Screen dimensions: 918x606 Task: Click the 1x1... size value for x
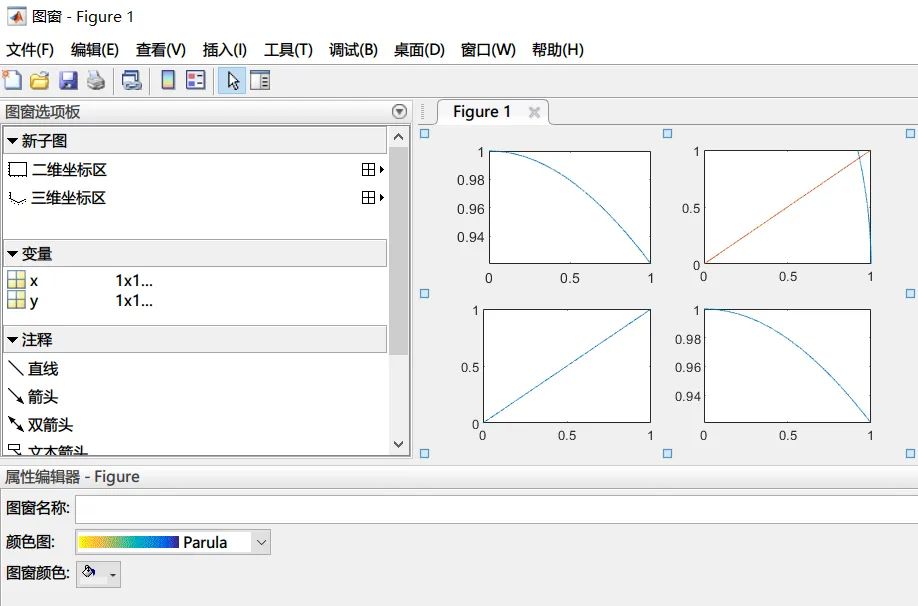(133, 280)
